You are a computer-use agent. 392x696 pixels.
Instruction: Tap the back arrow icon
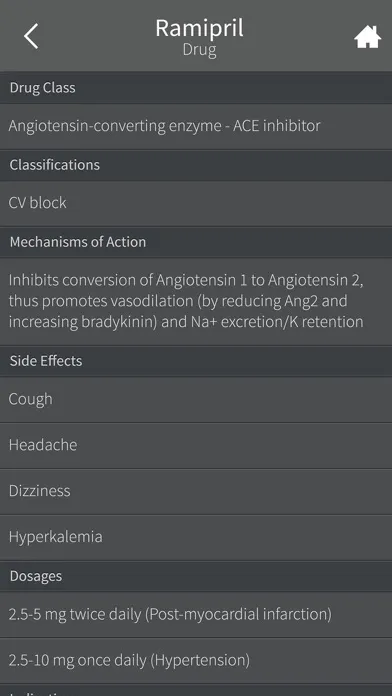(x=31, y=36)
